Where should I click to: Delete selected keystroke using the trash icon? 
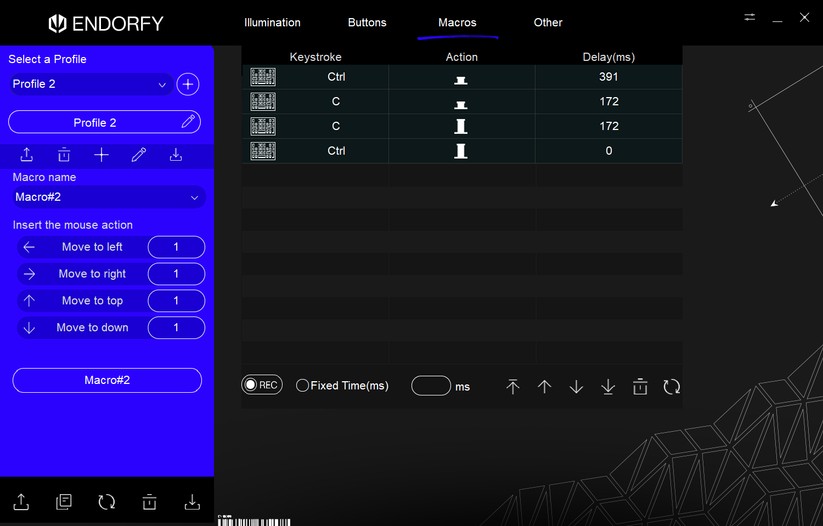point(640,387)
